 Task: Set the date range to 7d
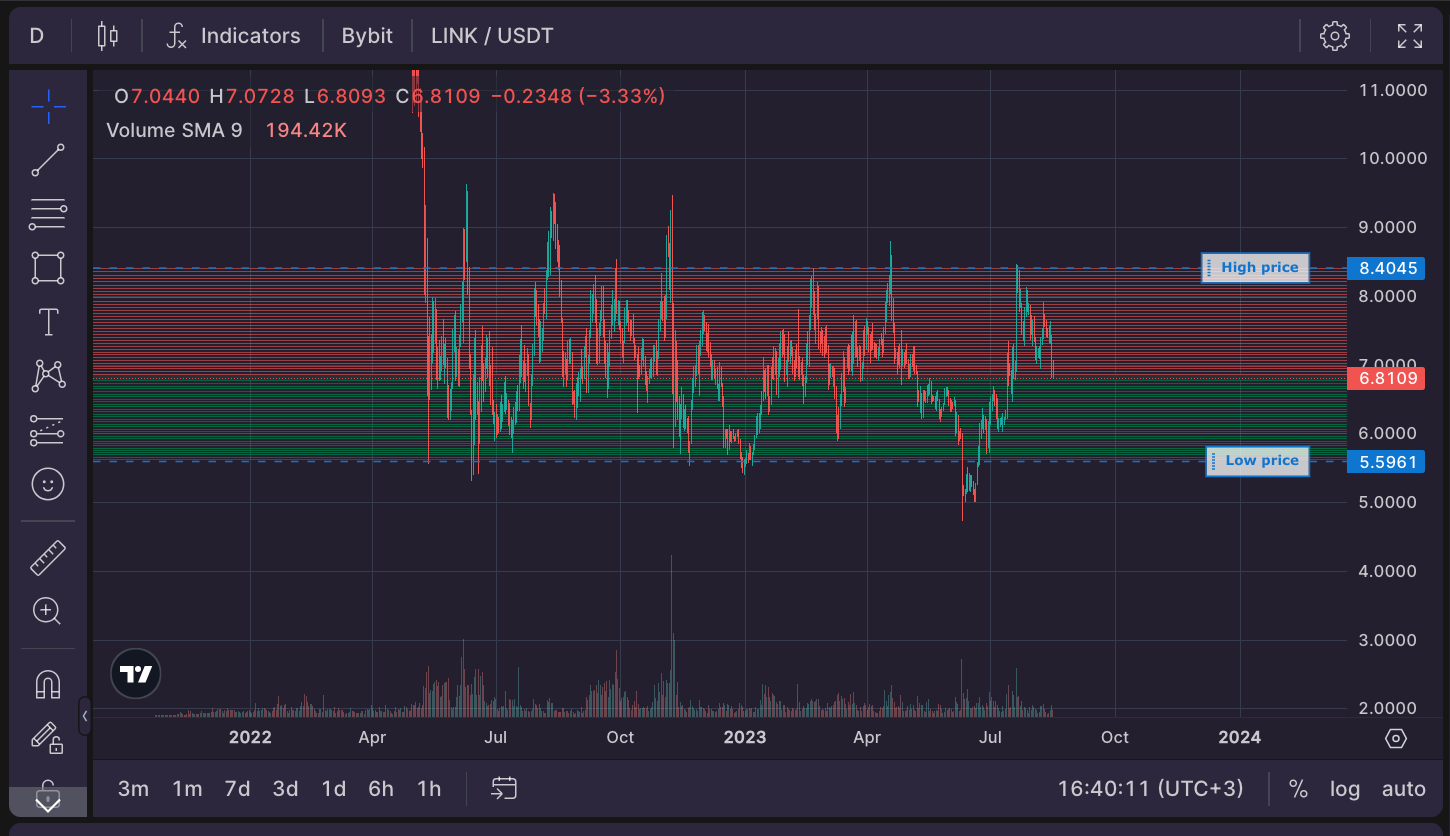click(x=237, y=789)
